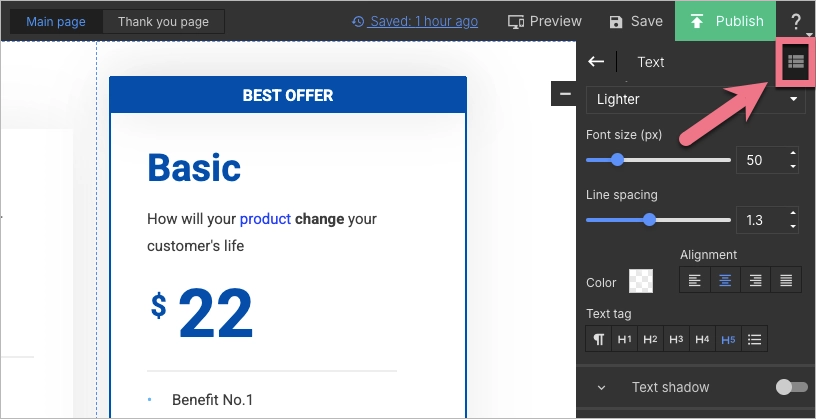Expand the Text shadow section
This screenshot has width=816, height=419.
[602, 387]
